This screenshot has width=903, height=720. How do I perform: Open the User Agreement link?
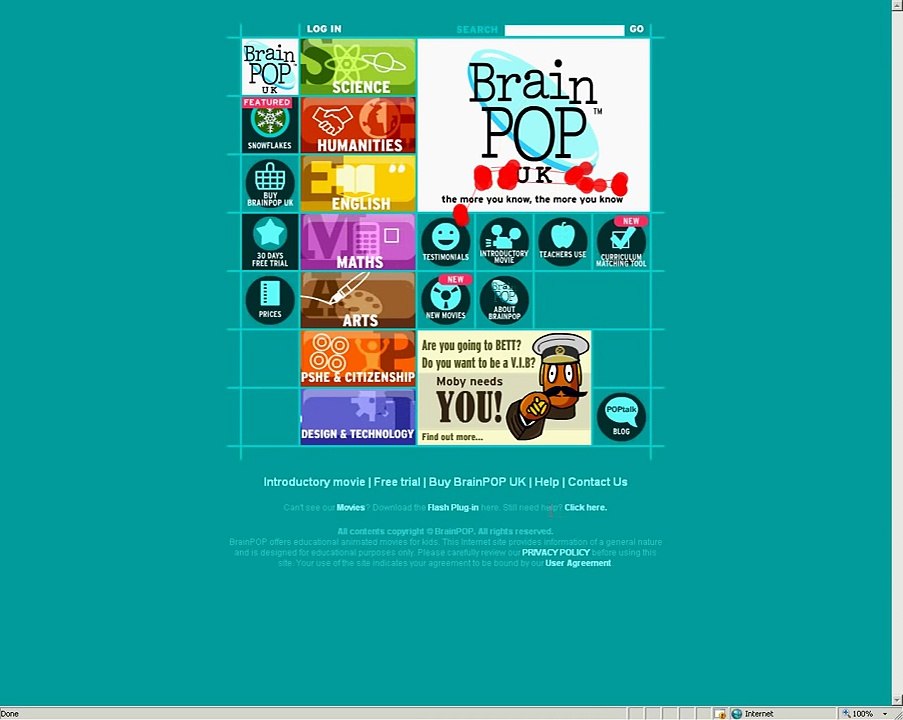(x=578, y=563)
